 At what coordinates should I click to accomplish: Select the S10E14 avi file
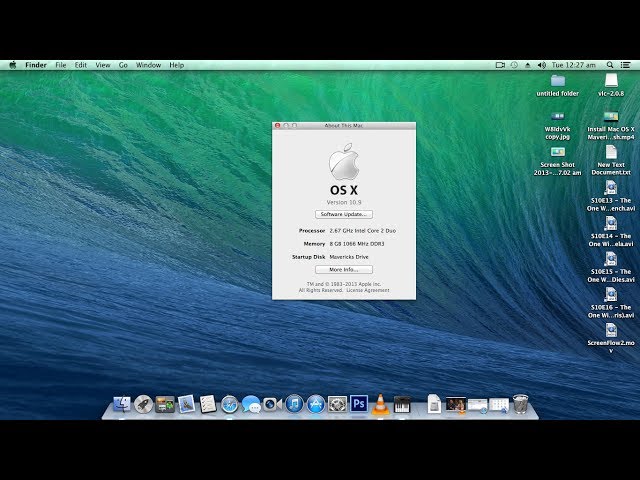pos(611,231)
